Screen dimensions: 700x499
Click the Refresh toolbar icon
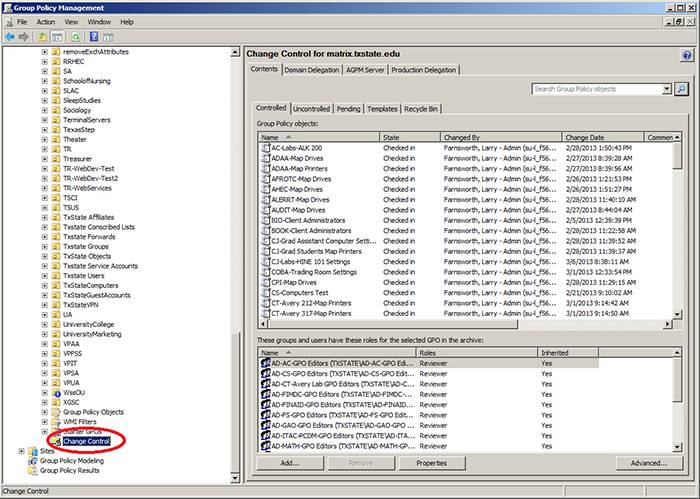tap(76, 36)
